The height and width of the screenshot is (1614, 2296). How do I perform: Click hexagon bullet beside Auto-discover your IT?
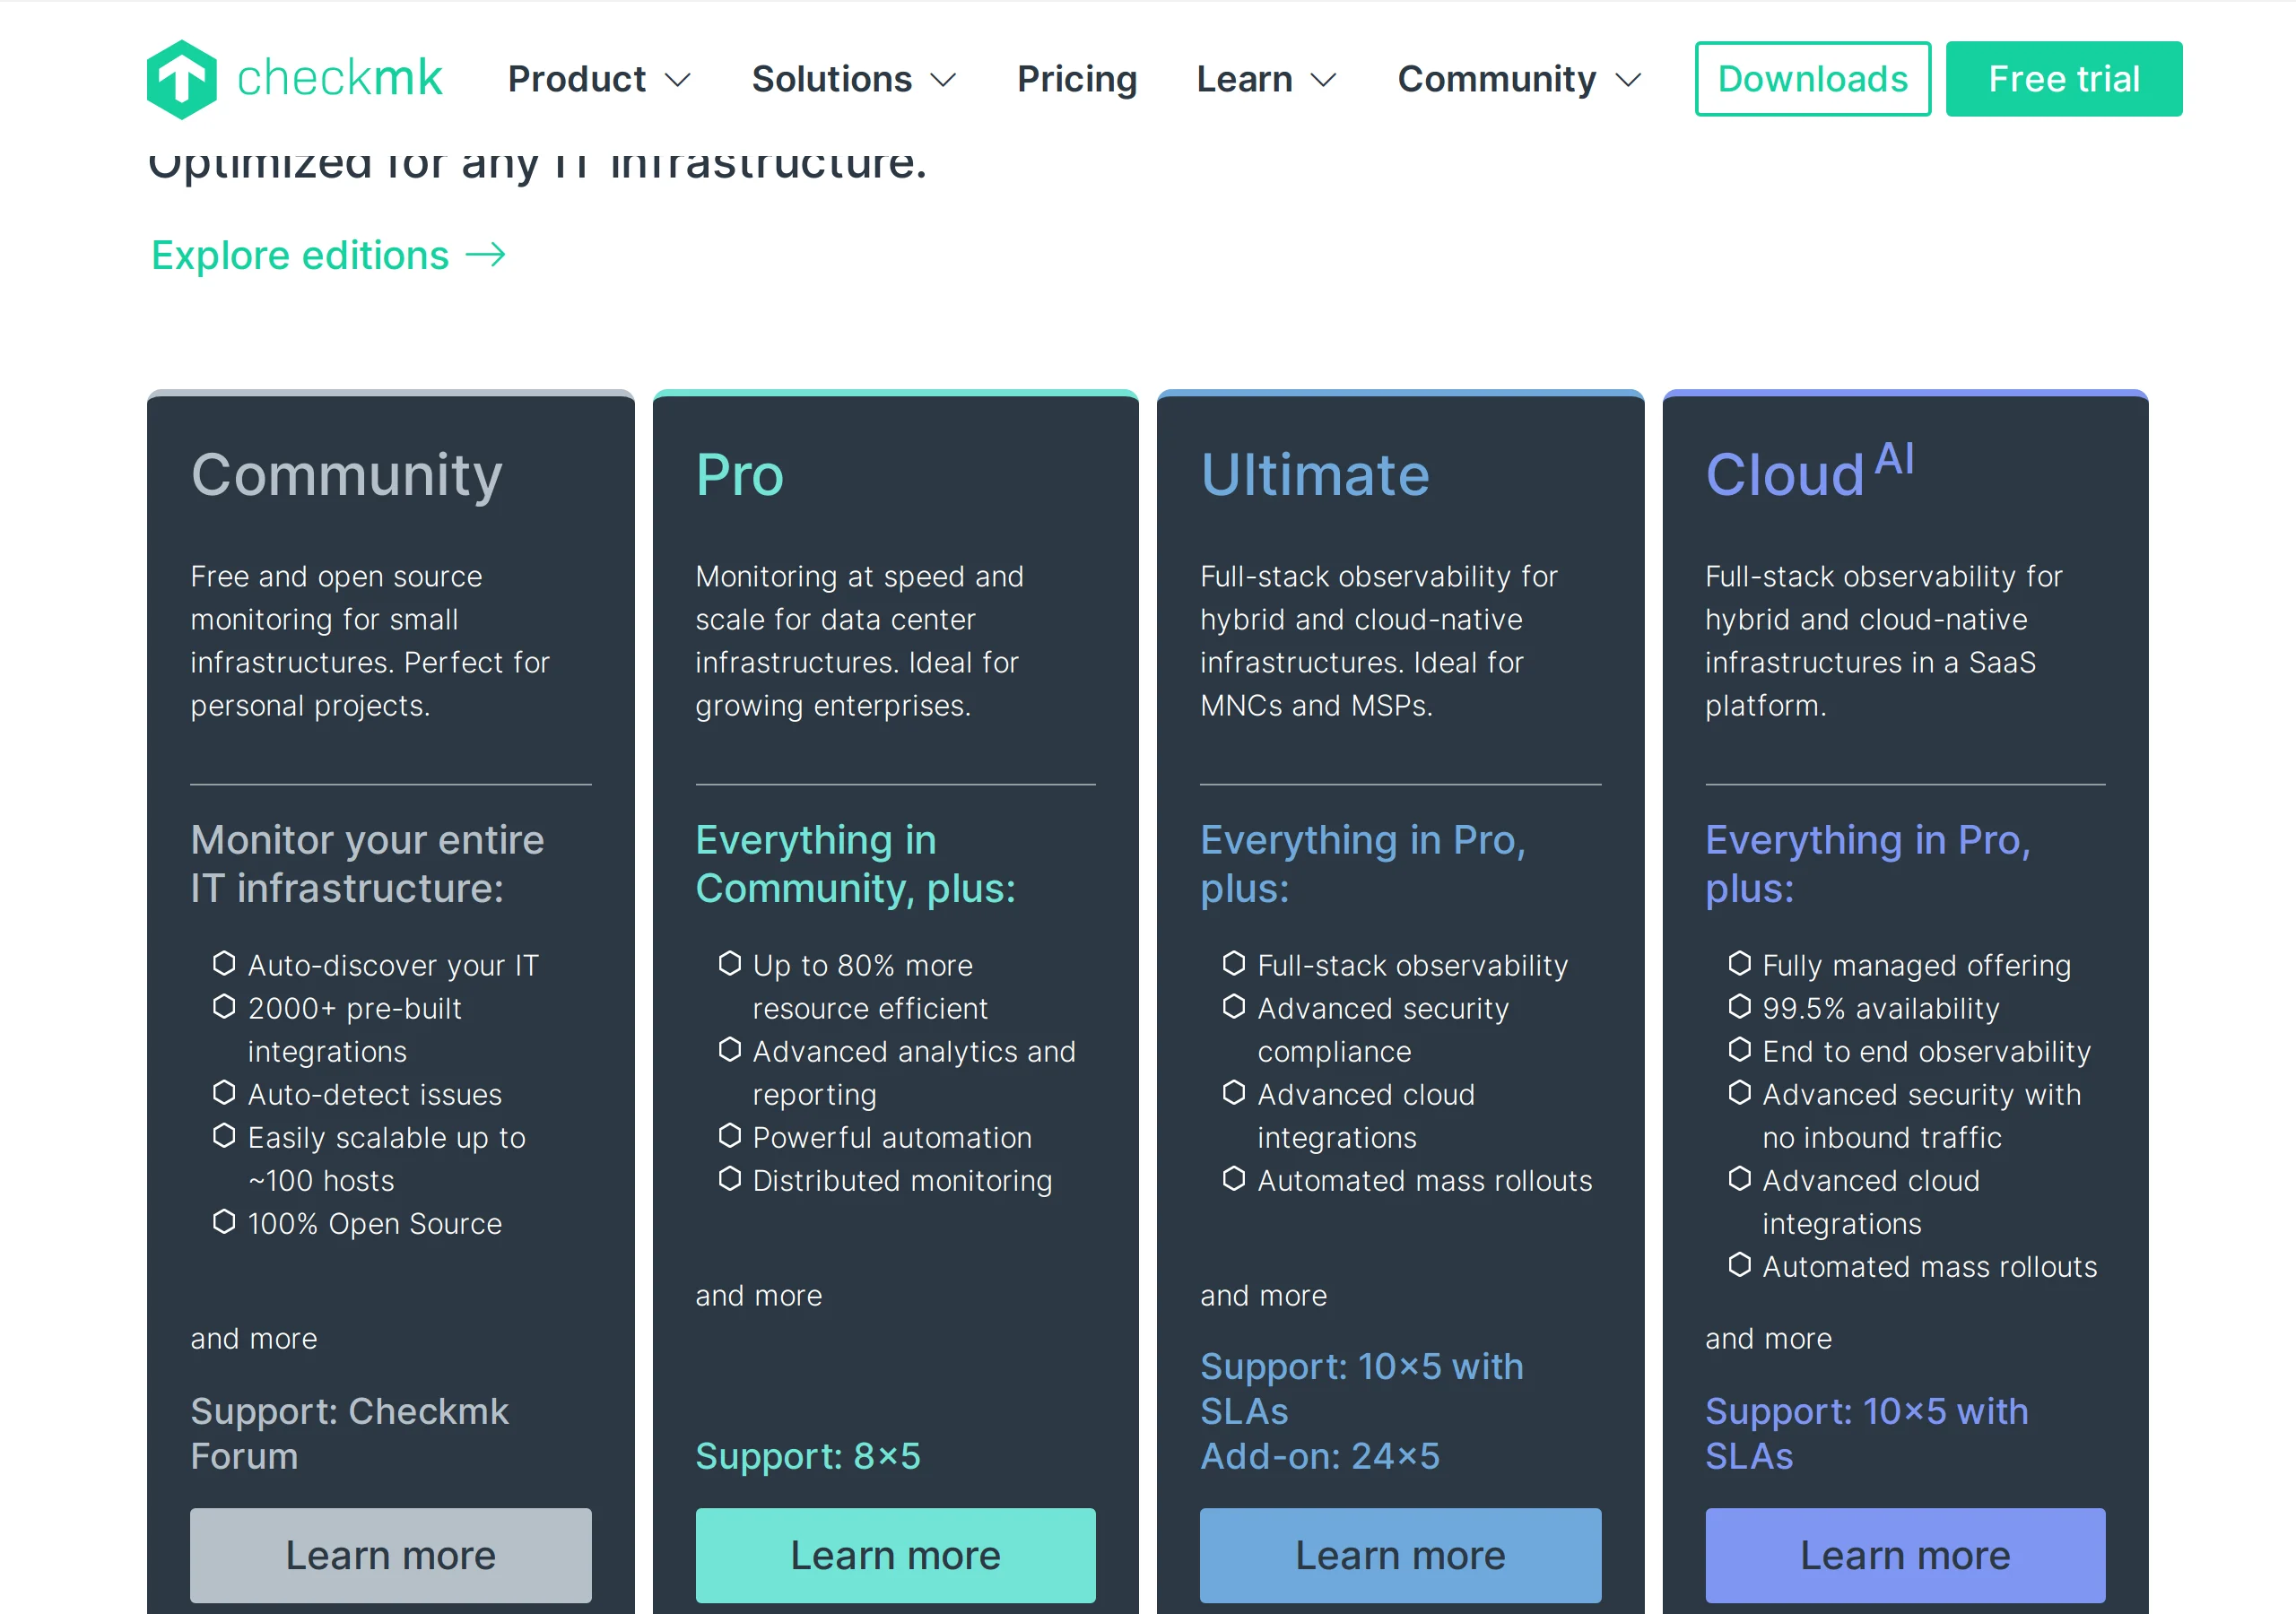pos(224,963)
